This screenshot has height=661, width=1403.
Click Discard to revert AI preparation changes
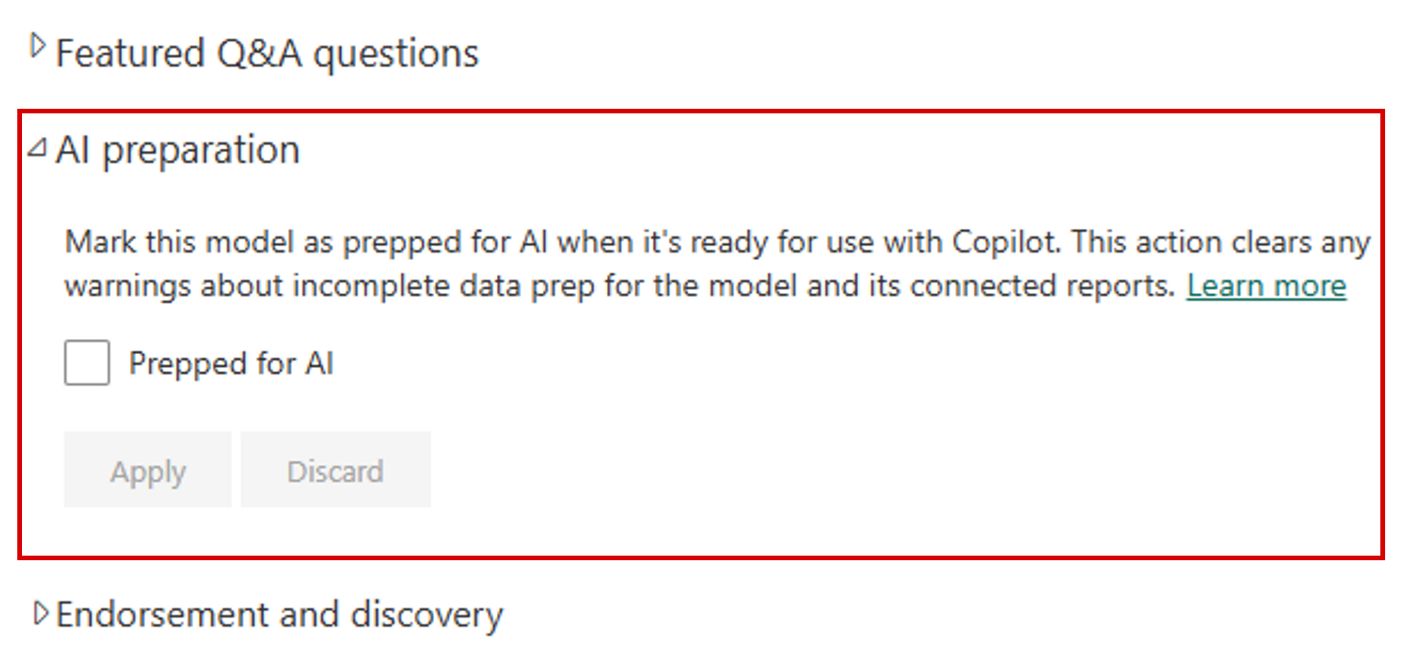tap(336, 469)
